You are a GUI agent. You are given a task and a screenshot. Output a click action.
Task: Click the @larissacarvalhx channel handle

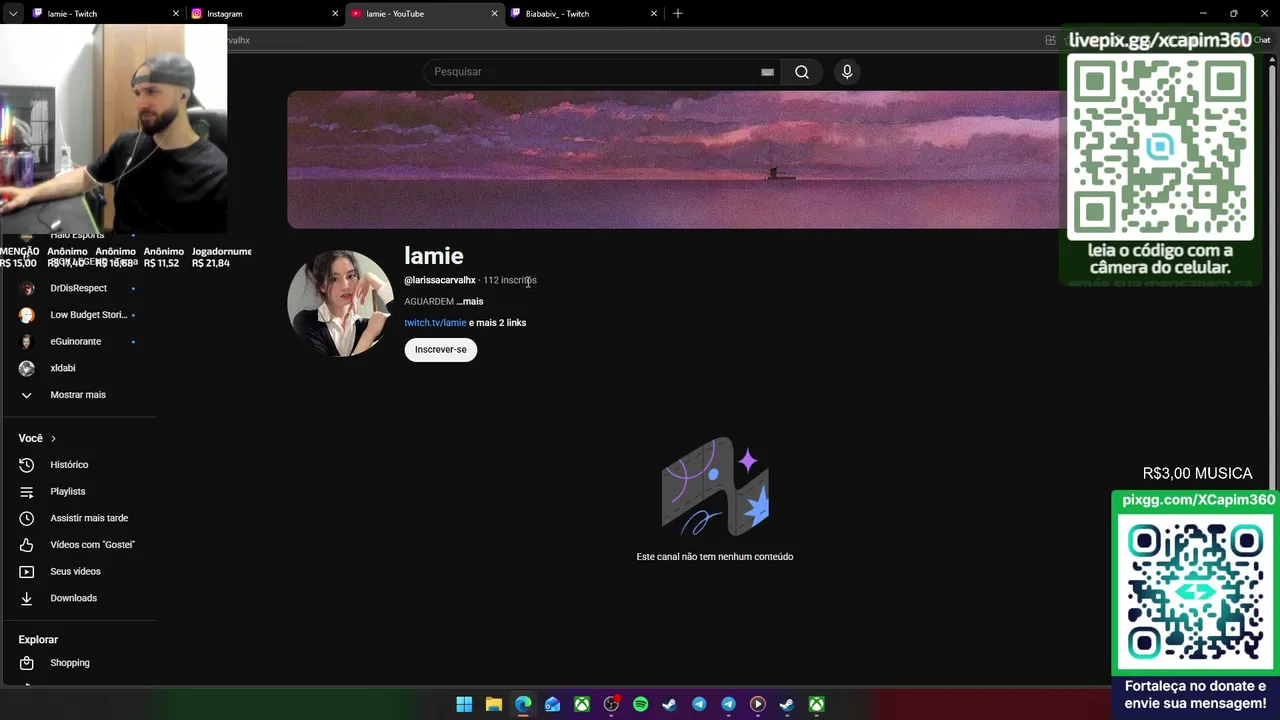(x=440, y=280)
